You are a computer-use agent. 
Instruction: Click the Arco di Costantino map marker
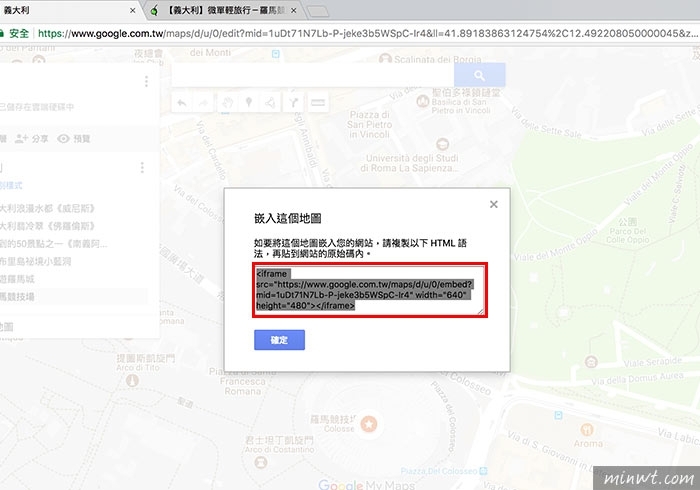261,462
